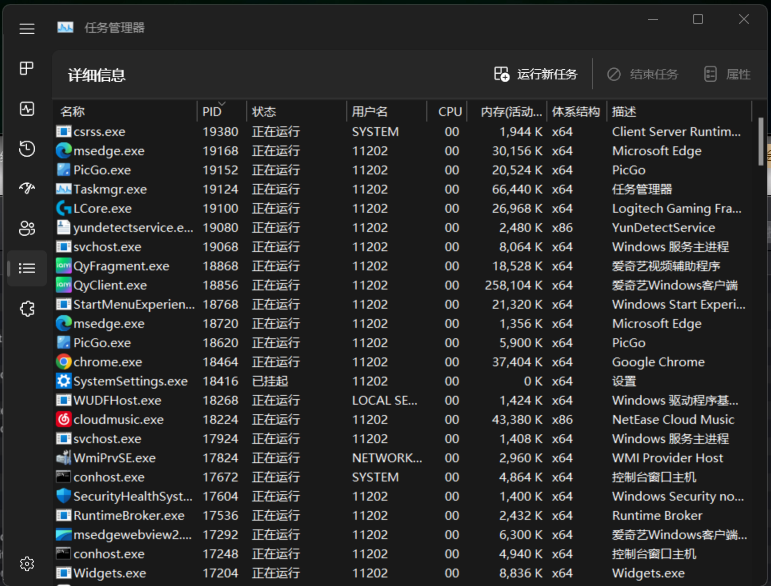Image resolution: width=771 pixels, height=586 pixels.
Task: Click the 已挂起 status cell
Action: (x=270, y=381)
